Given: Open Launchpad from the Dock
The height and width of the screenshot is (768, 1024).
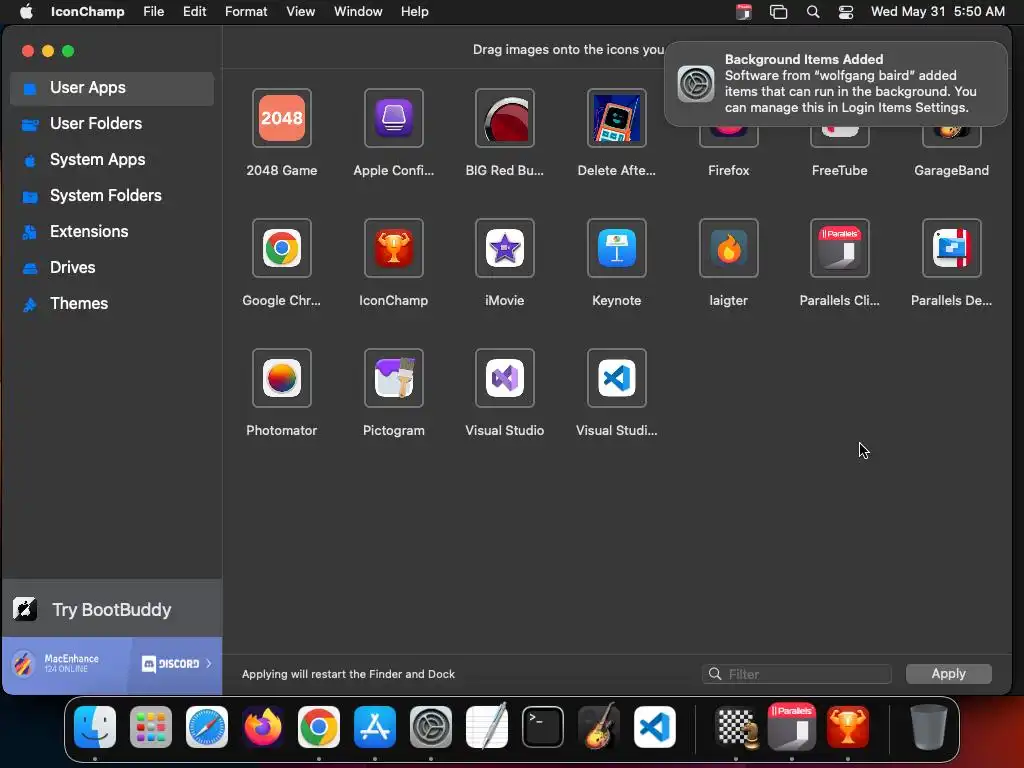Looking at the screenshot, I should (x=151, y=727).
